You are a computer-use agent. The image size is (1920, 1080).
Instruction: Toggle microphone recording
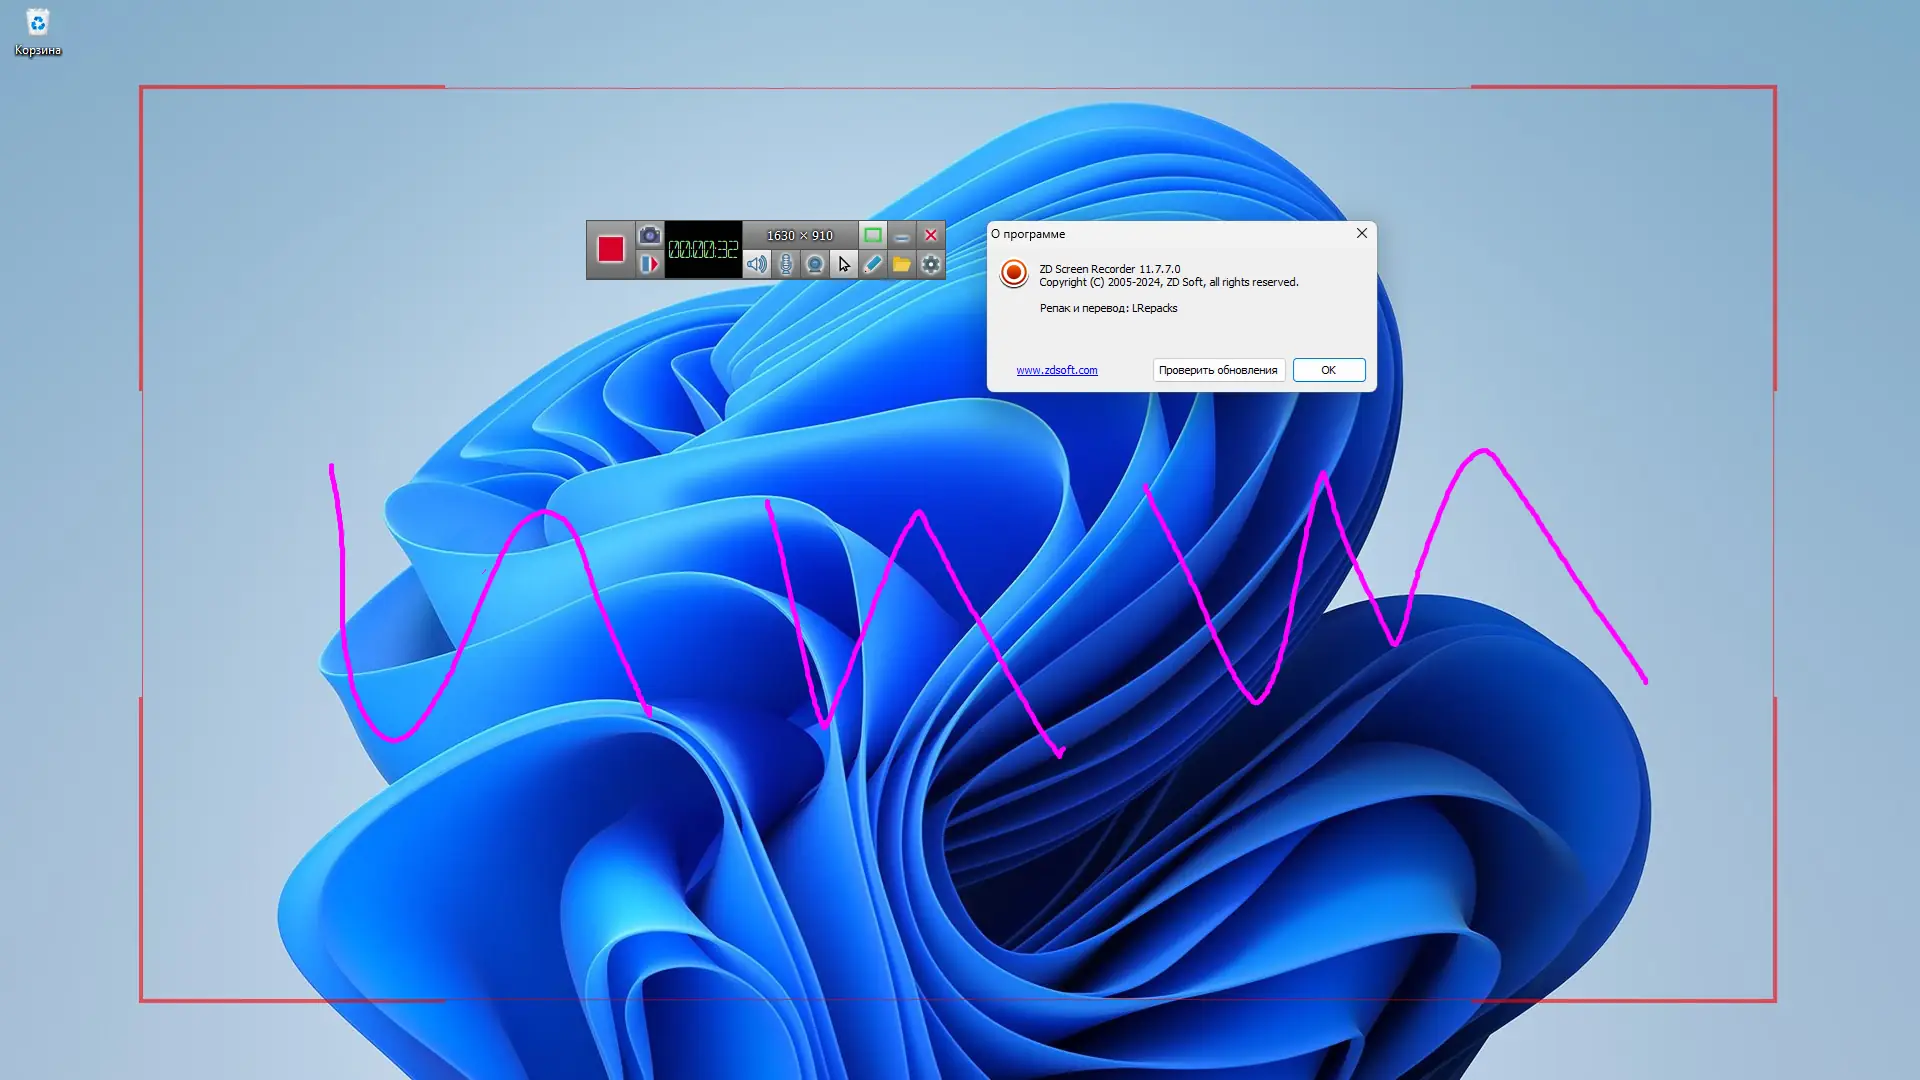(786, 264)
